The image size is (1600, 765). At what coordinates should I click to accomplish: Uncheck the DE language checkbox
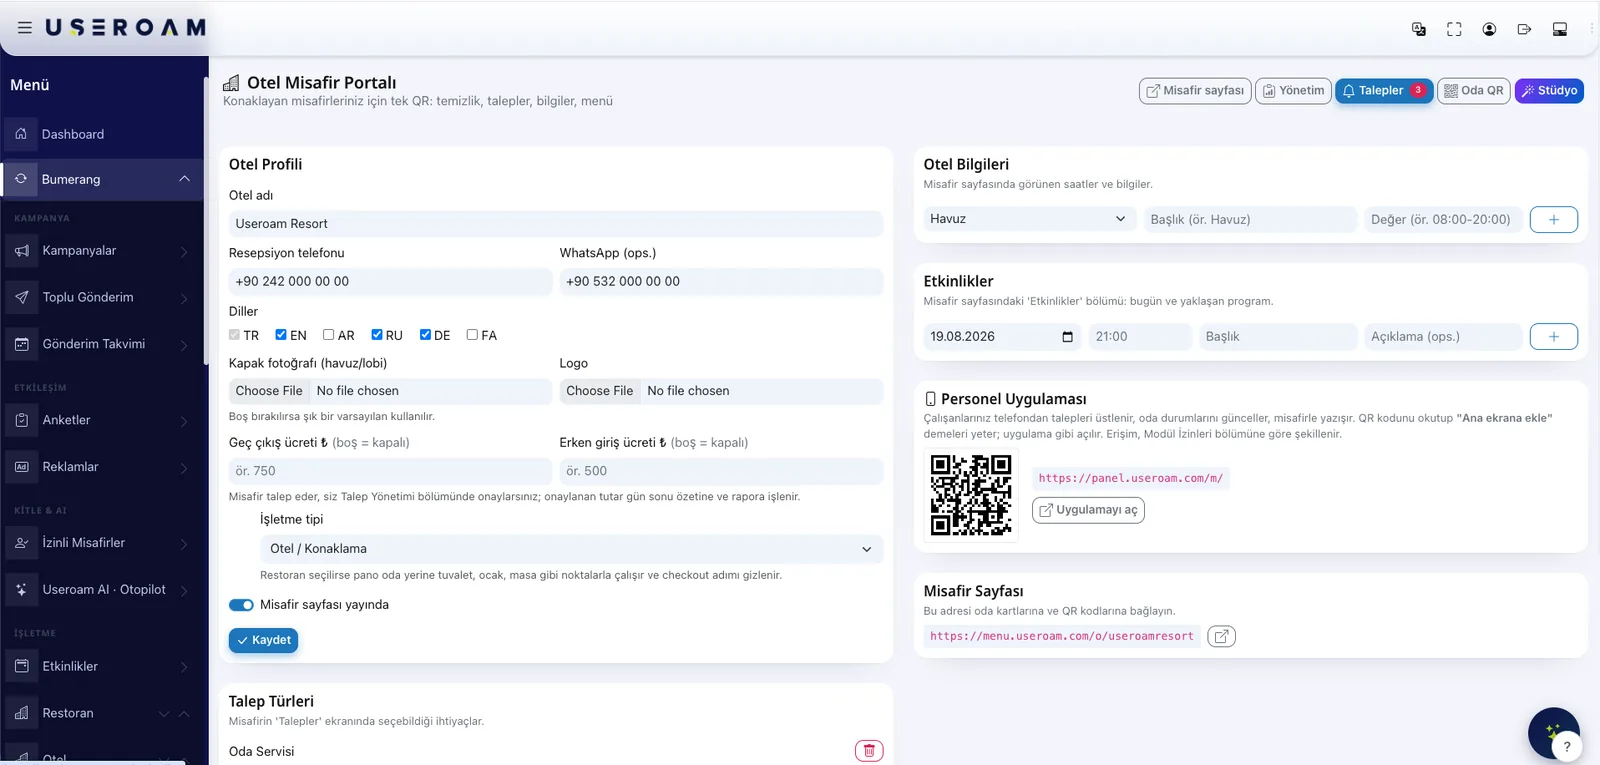[425, 335]
